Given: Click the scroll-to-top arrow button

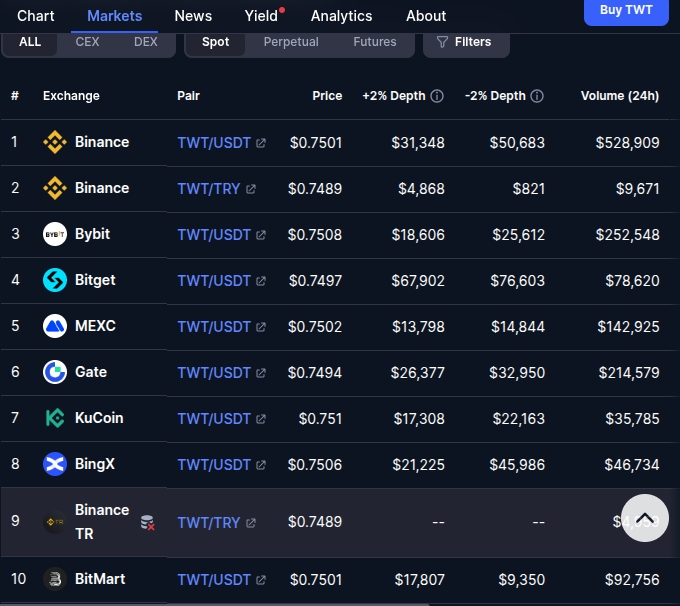Looking at the screenshot, I should [645, 518].
